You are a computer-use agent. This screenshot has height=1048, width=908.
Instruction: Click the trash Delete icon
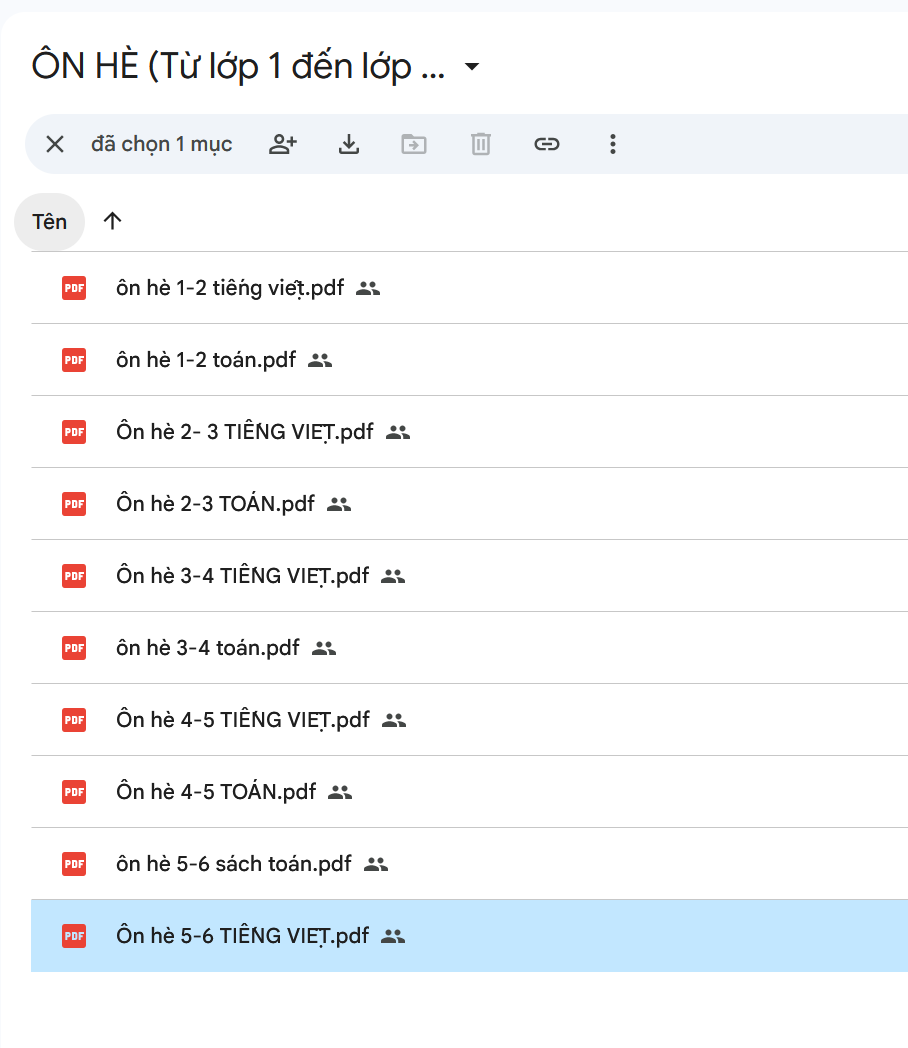481,144
